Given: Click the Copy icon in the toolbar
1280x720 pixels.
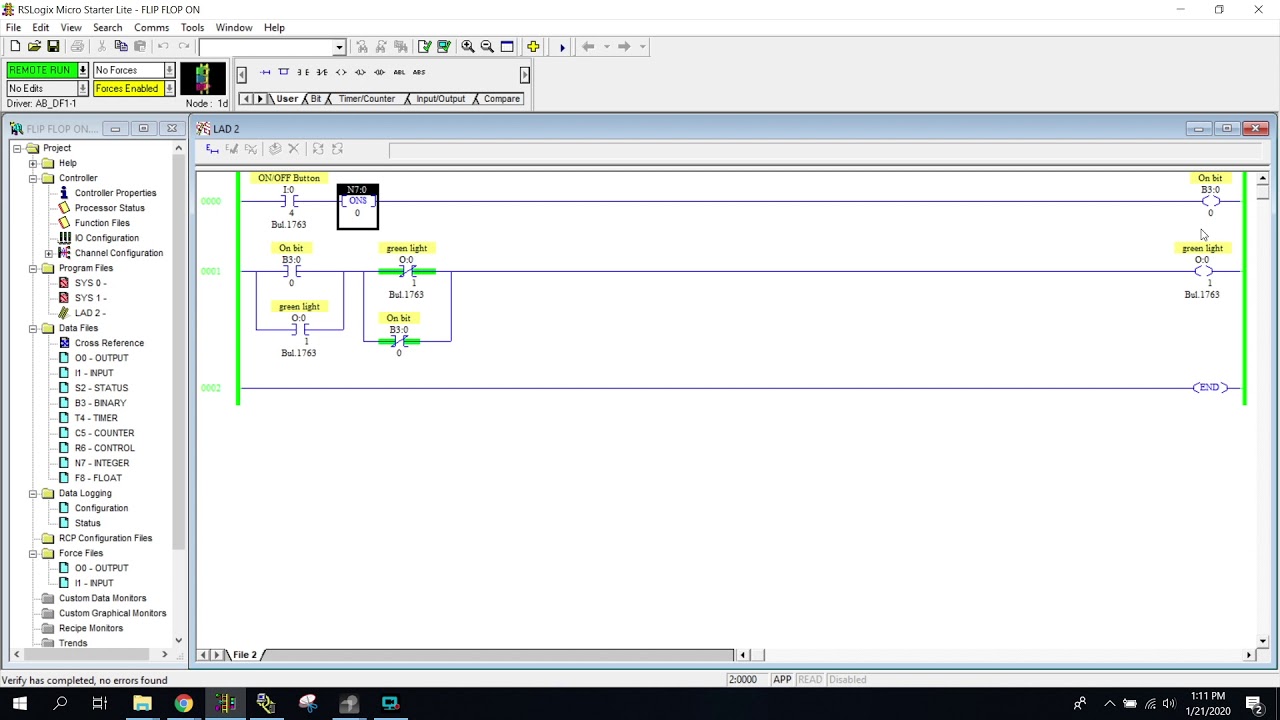Looking at the screenshot, I should point(121,47).
